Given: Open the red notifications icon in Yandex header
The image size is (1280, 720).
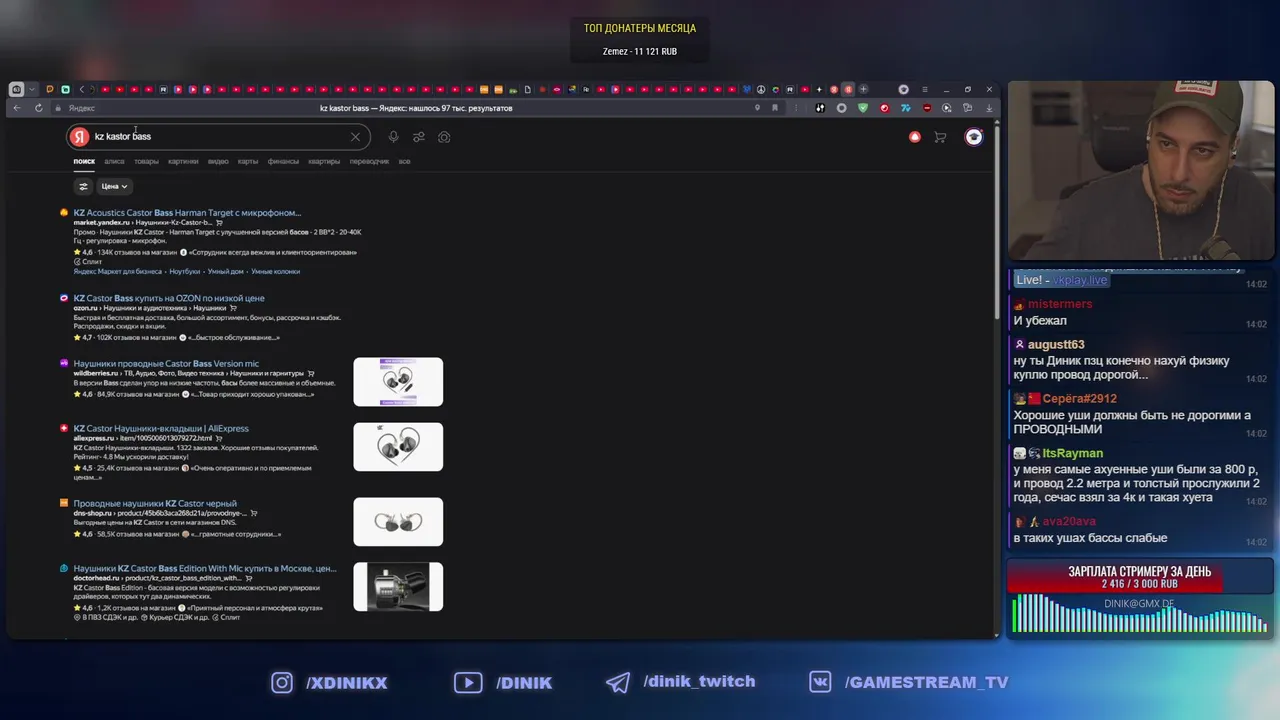Looking at the screenshot, I should point(914,137).
